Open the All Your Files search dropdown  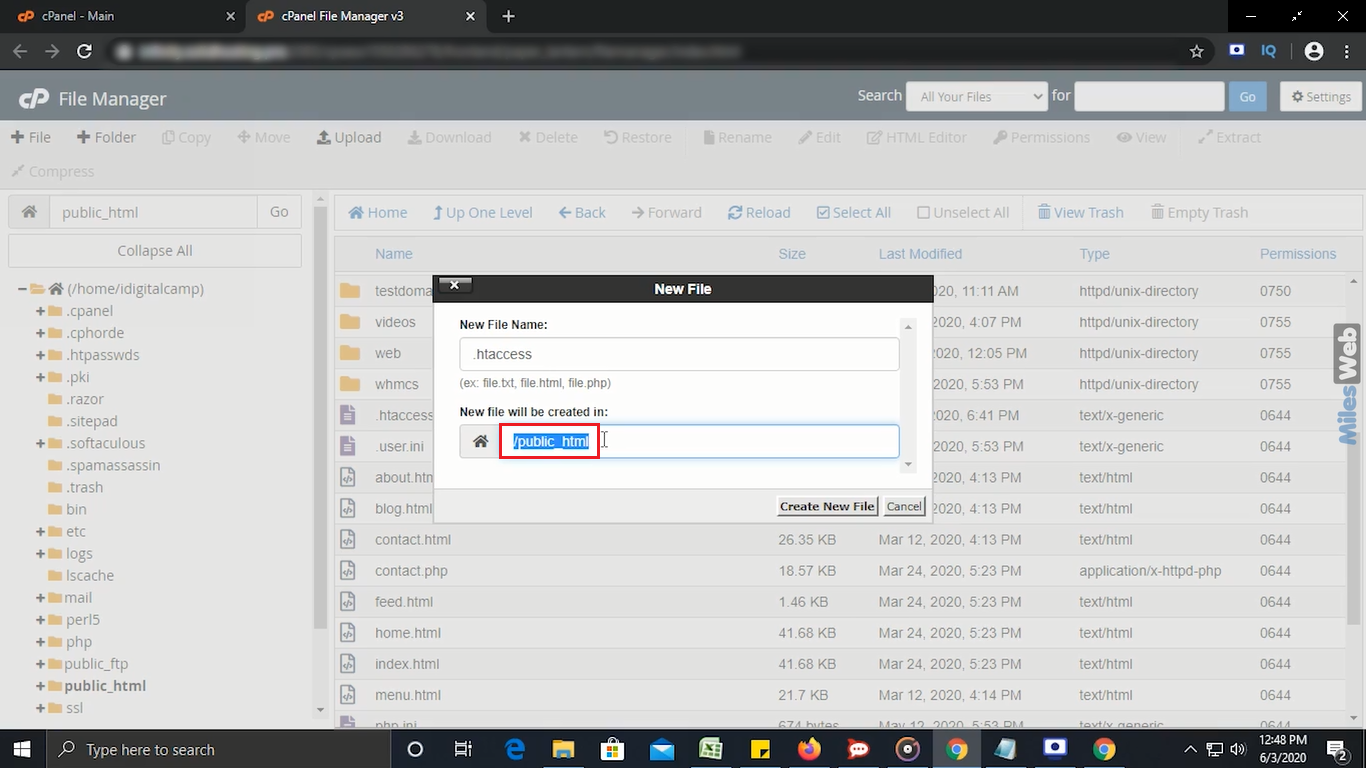[977, 97]
